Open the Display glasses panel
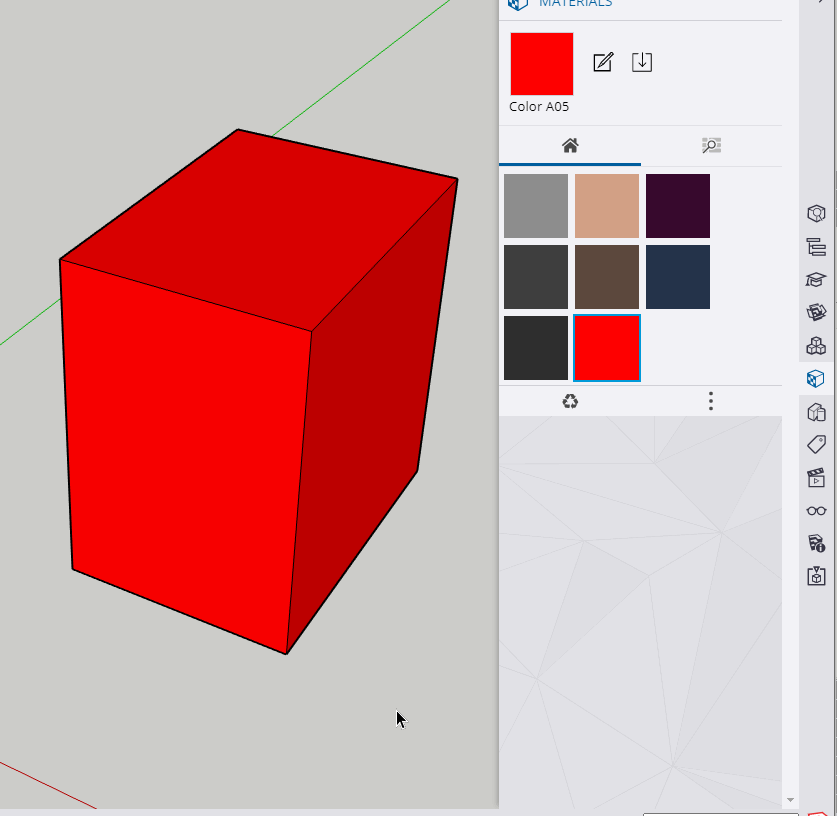The width and height of the screenshot is (837, 816). [x=816, y=511]
